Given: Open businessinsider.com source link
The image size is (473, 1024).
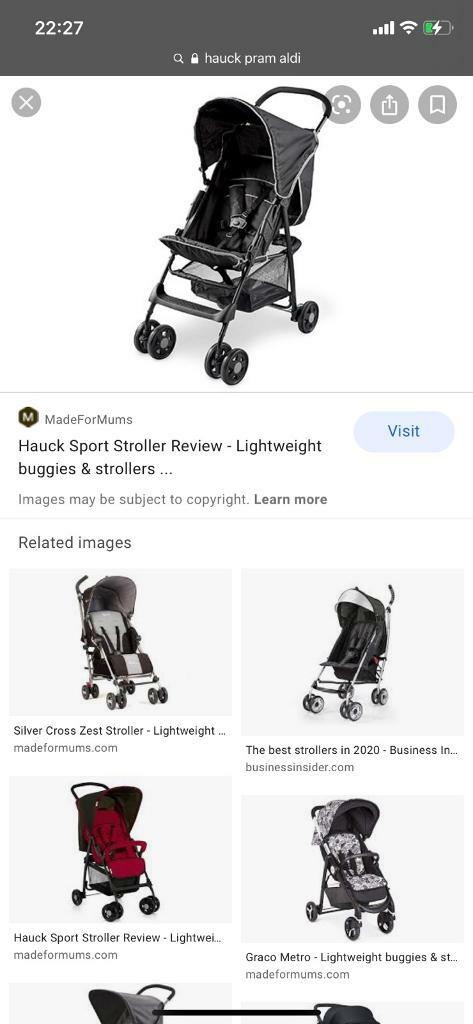Looking at the screenshot, I should [x=300, y=767].
